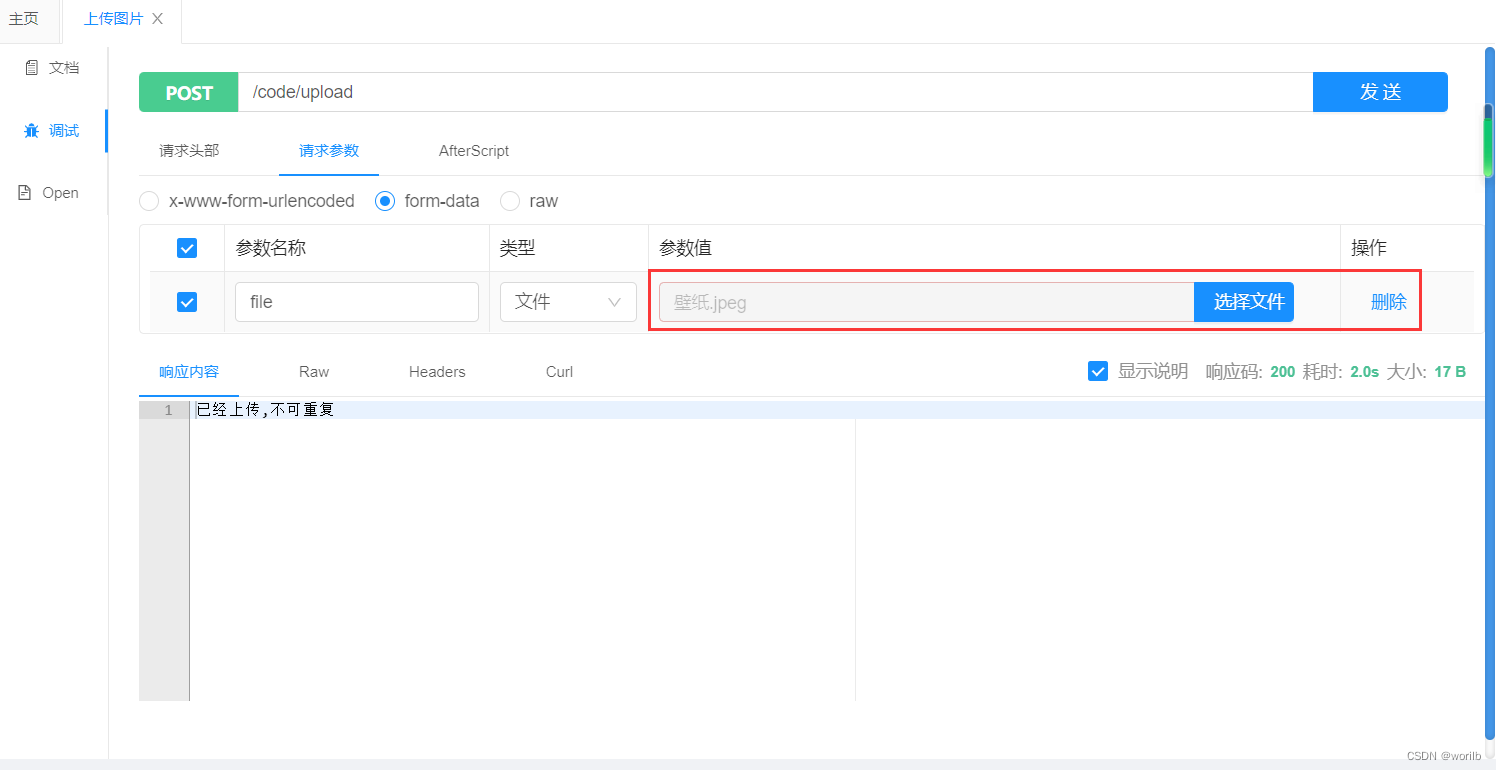Click the 删除 link for file row
Viewport: 1496px width, 770px height.
coord(1389,302)
